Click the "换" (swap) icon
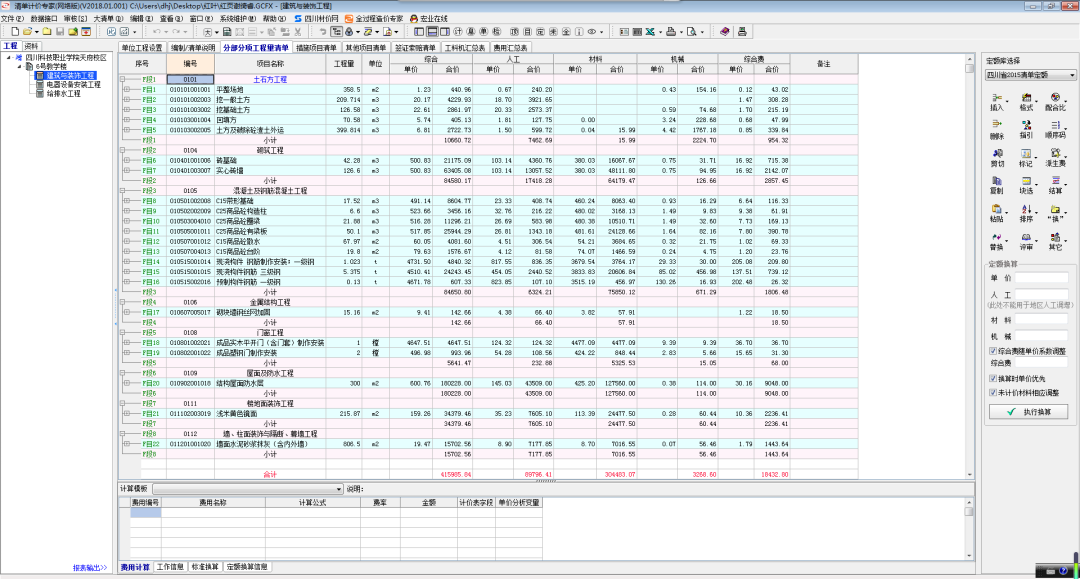 1055,214
